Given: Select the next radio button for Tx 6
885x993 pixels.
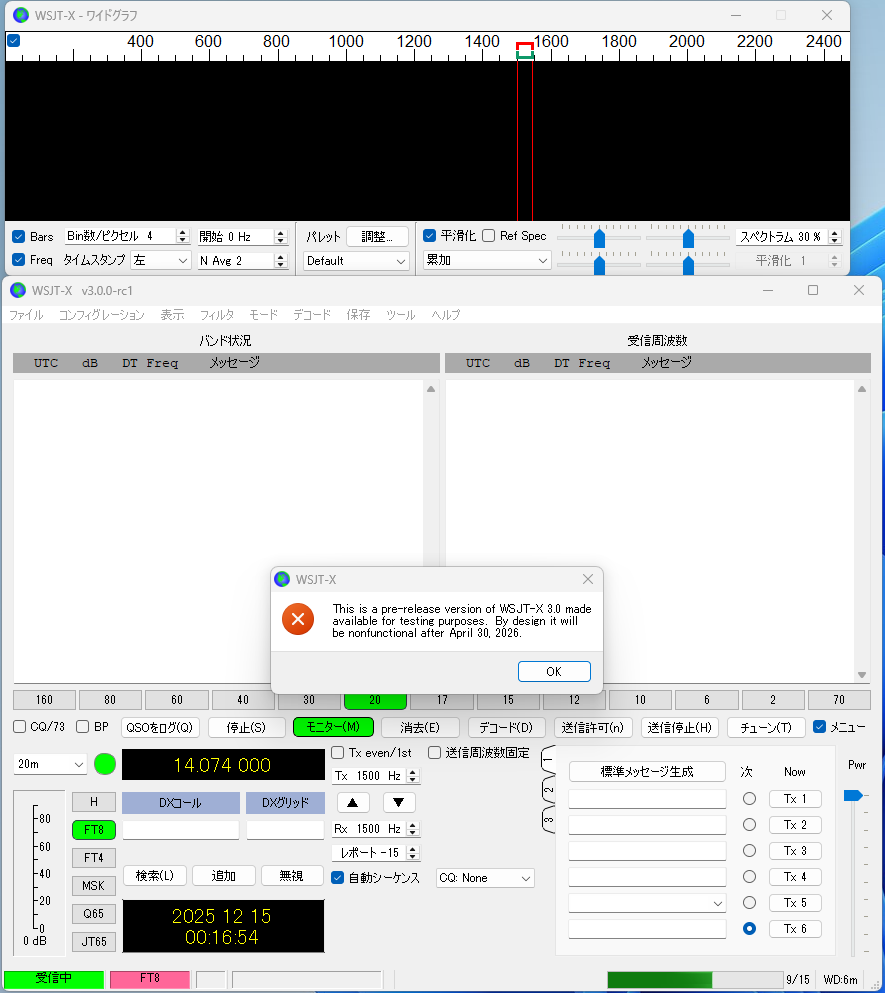Looking at the screenshot, I should click(x=749, y=928).
